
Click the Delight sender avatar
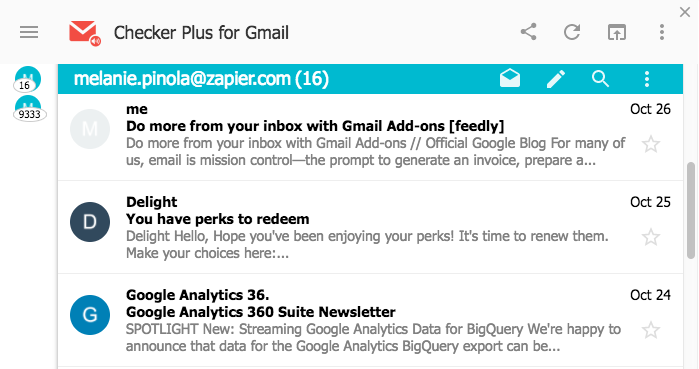click(90, 222)
